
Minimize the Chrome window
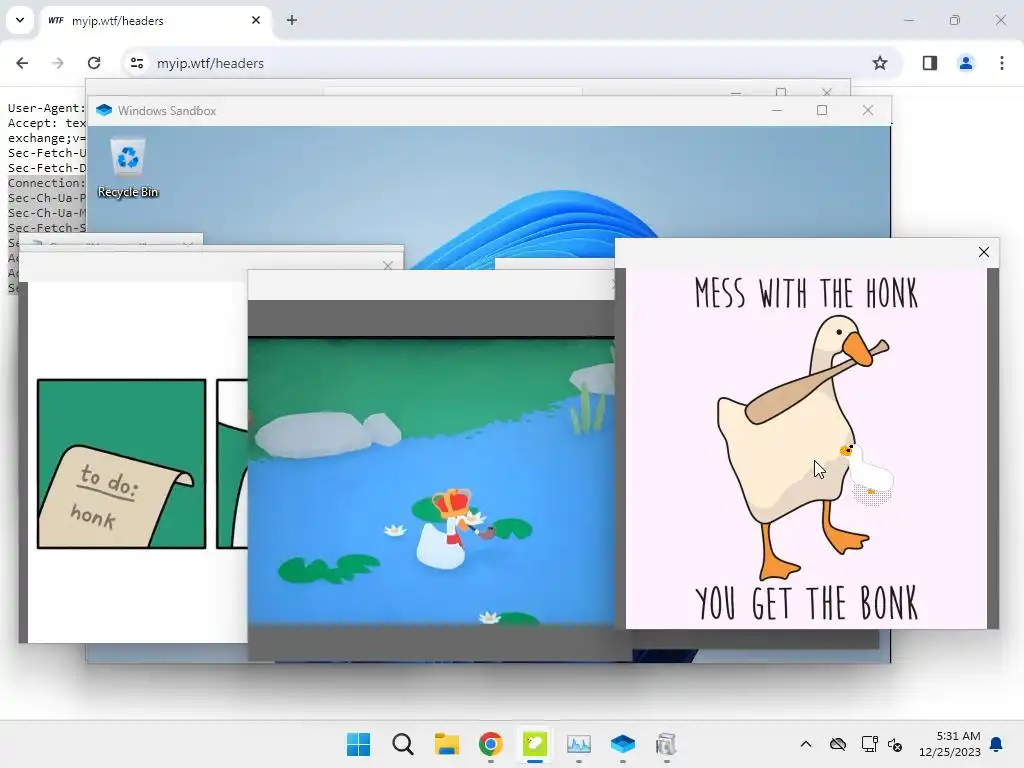908,20
